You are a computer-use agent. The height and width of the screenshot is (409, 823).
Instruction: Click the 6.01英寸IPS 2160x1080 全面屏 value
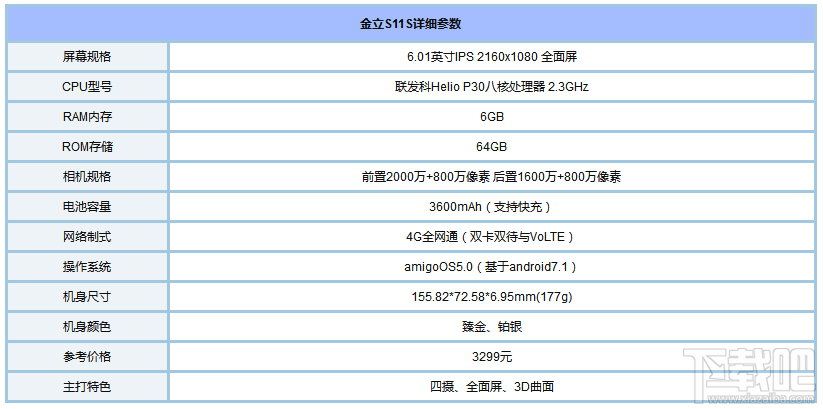492,57
